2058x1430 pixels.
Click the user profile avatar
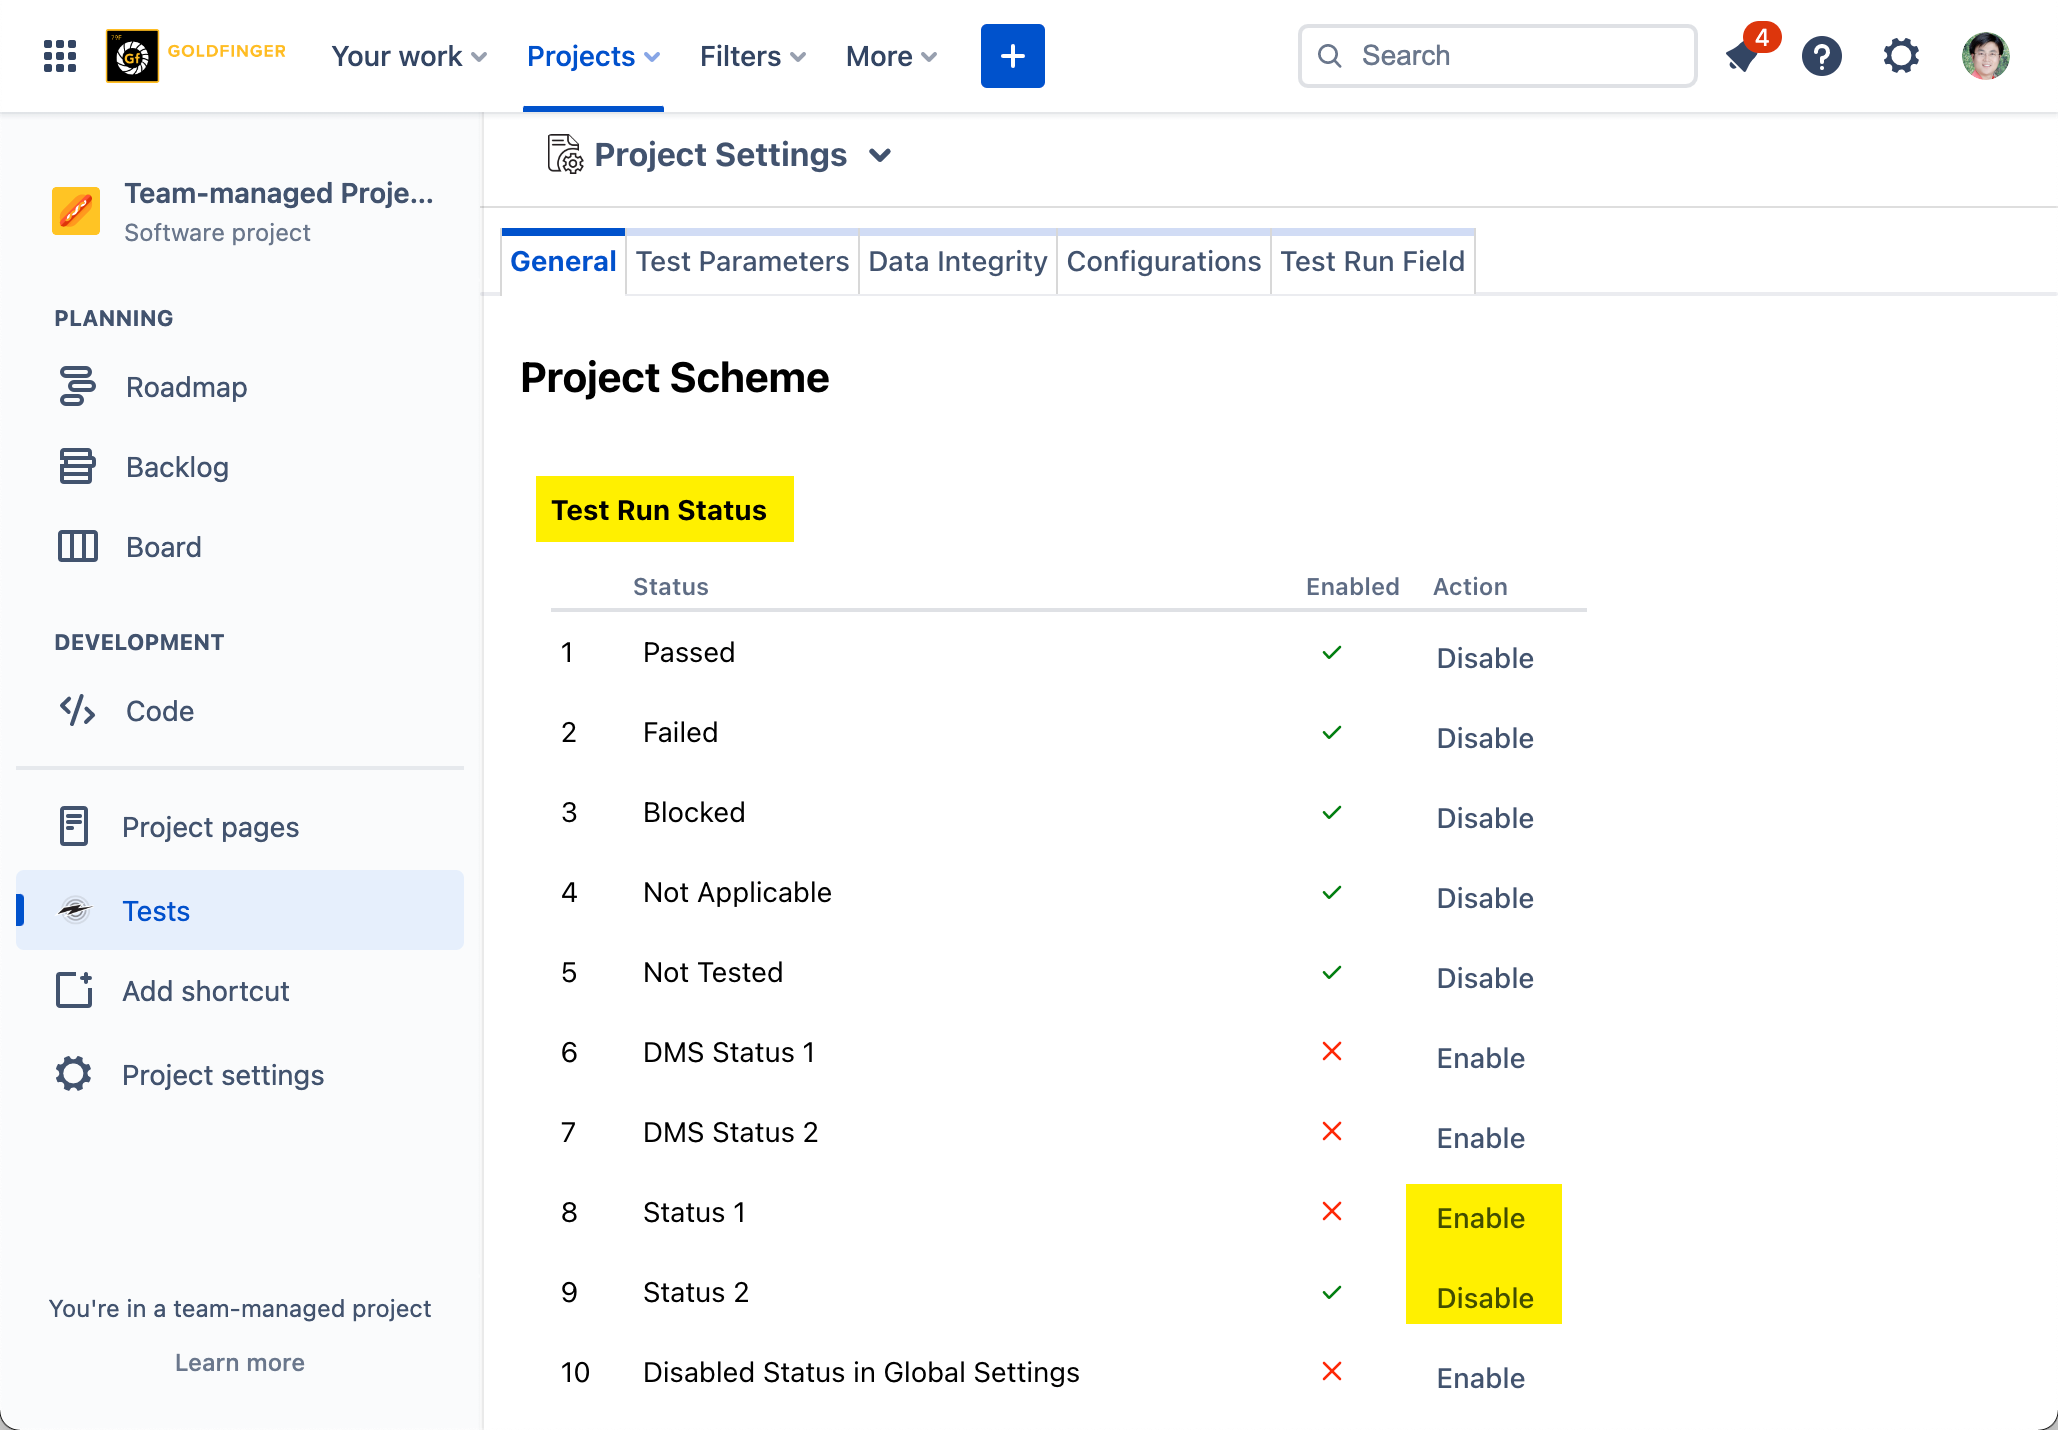[1985, 56]
